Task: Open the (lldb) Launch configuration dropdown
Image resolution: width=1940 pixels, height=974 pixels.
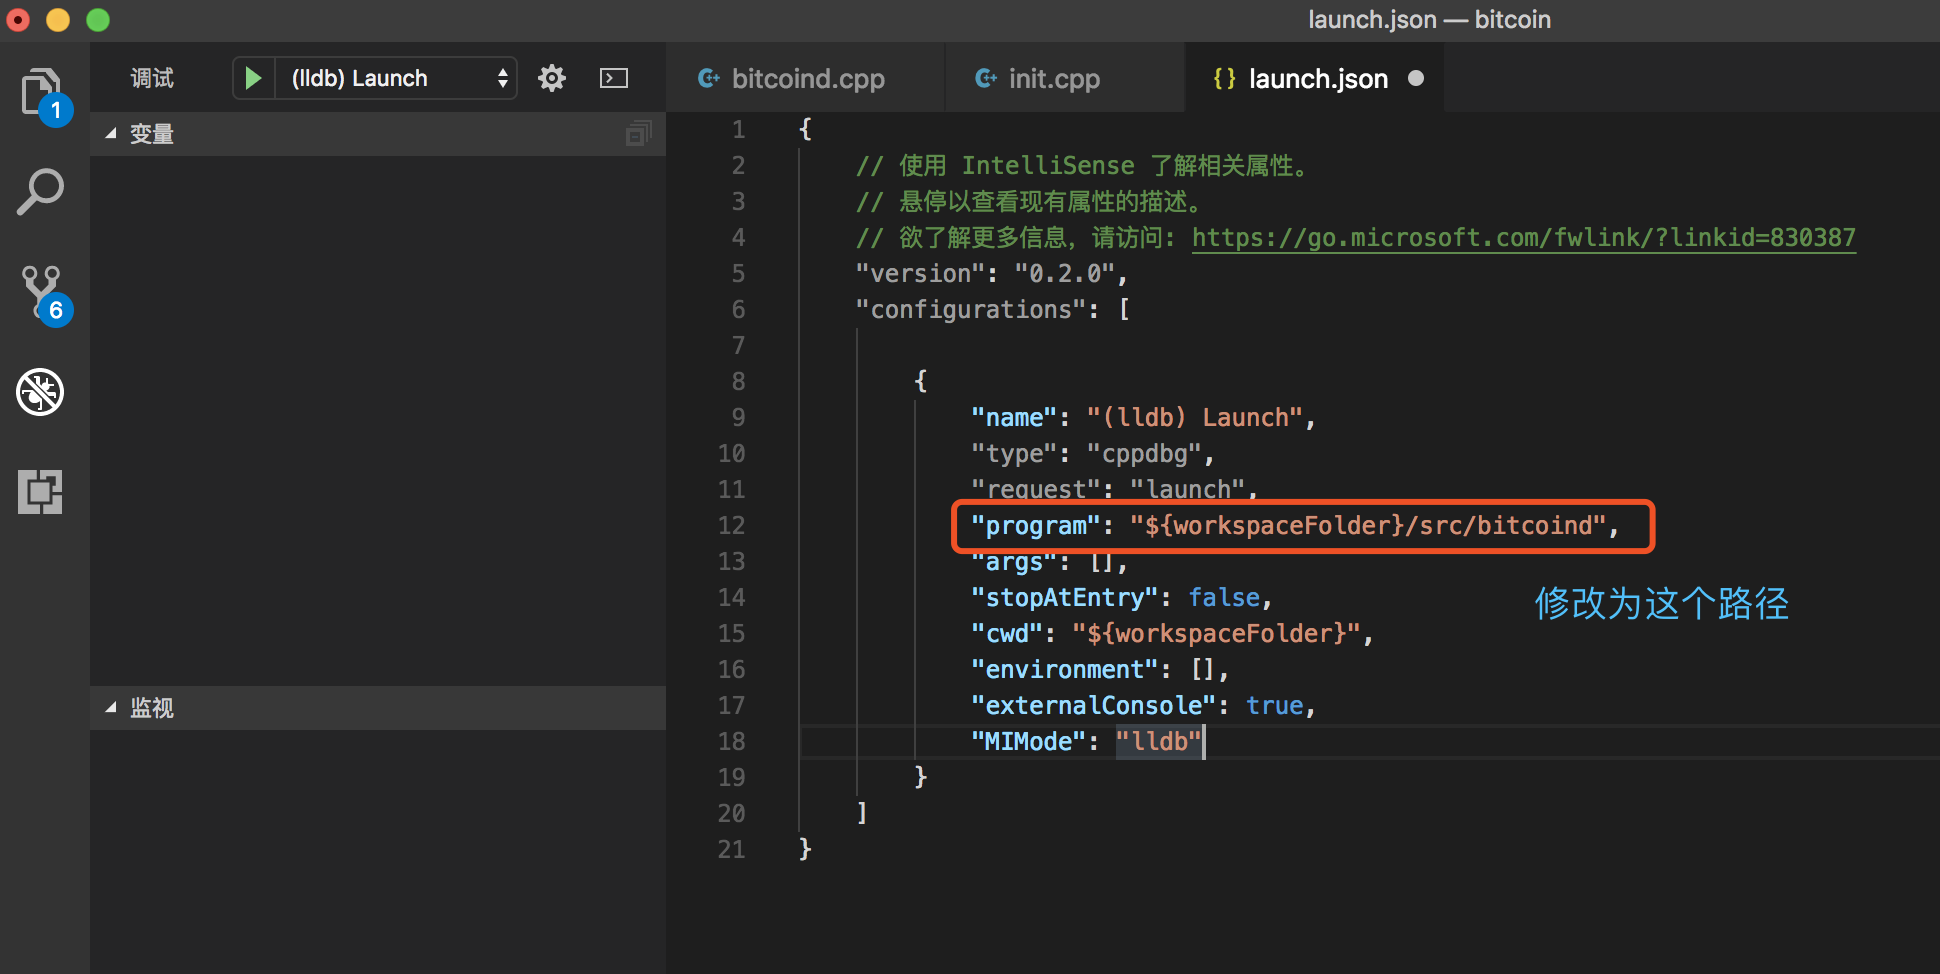Action: [x=396, y=78]
